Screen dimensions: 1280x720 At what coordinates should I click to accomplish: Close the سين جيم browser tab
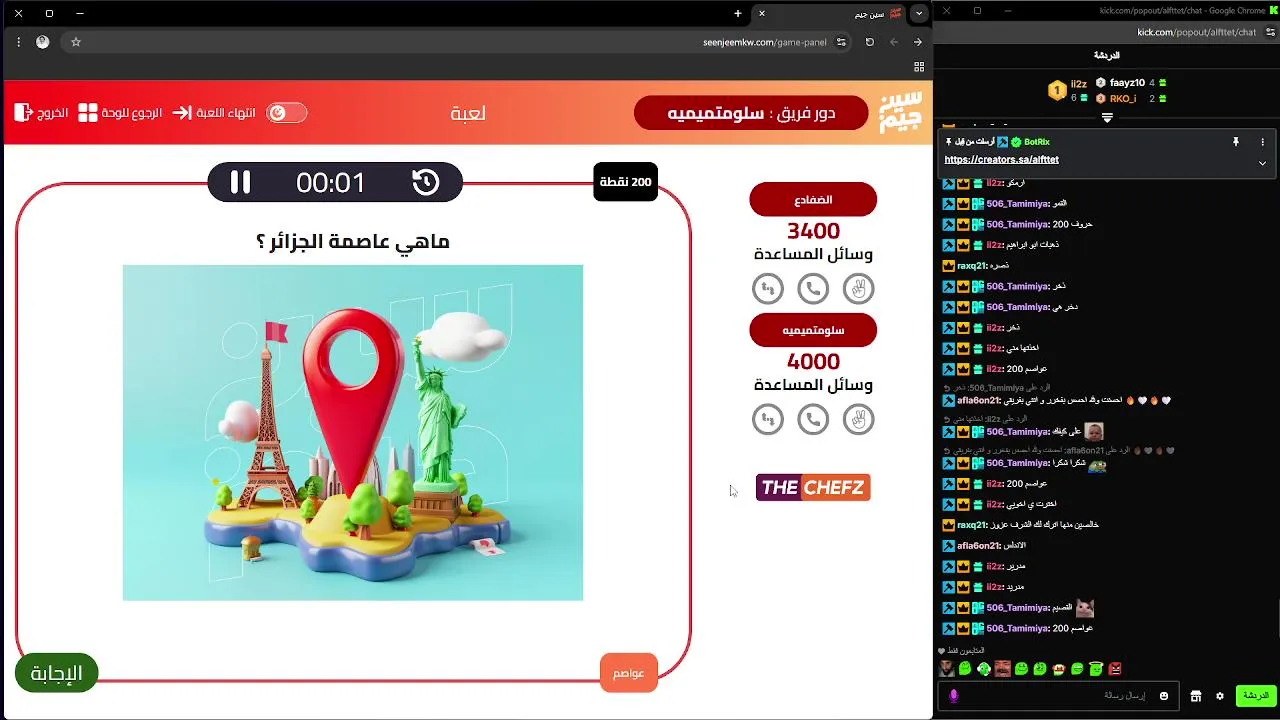click(x=762, y=14)
